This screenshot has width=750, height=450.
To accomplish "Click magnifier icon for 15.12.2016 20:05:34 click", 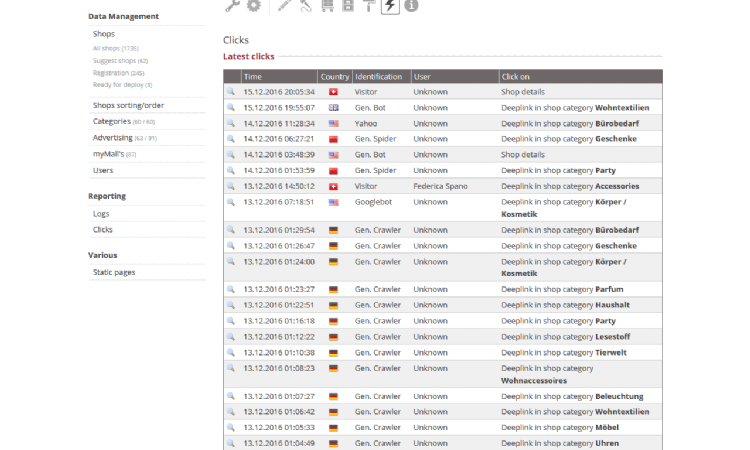I will (231, 91).
